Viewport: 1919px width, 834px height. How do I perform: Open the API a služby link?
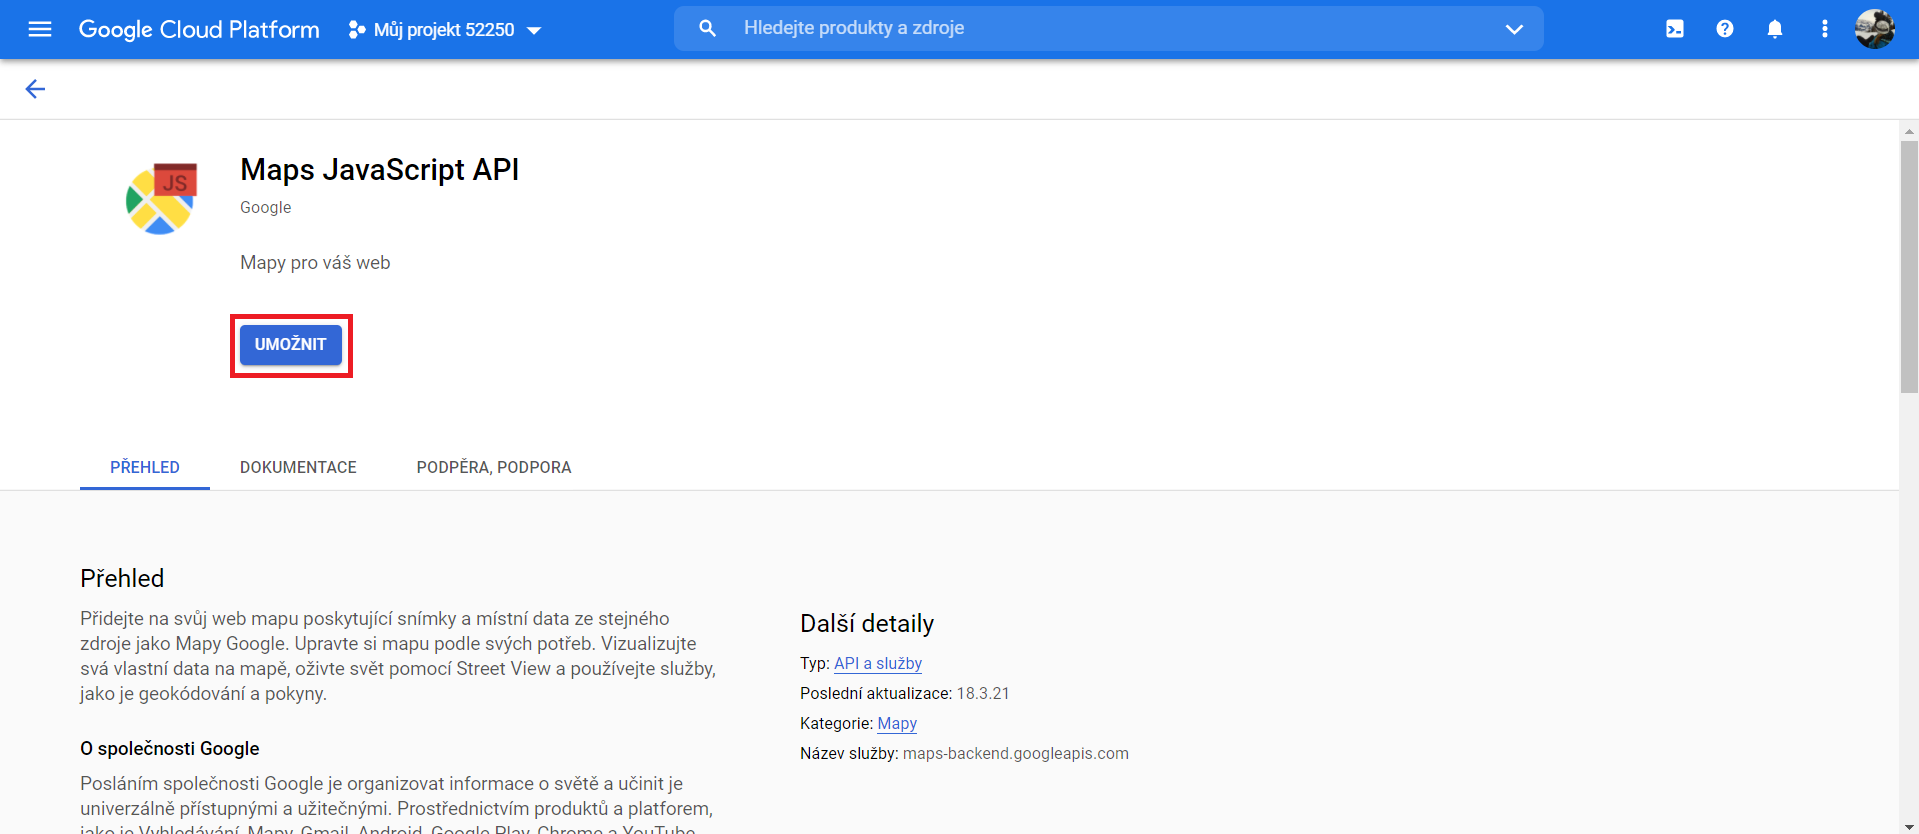pyautogui.click(x=877, y=663)
